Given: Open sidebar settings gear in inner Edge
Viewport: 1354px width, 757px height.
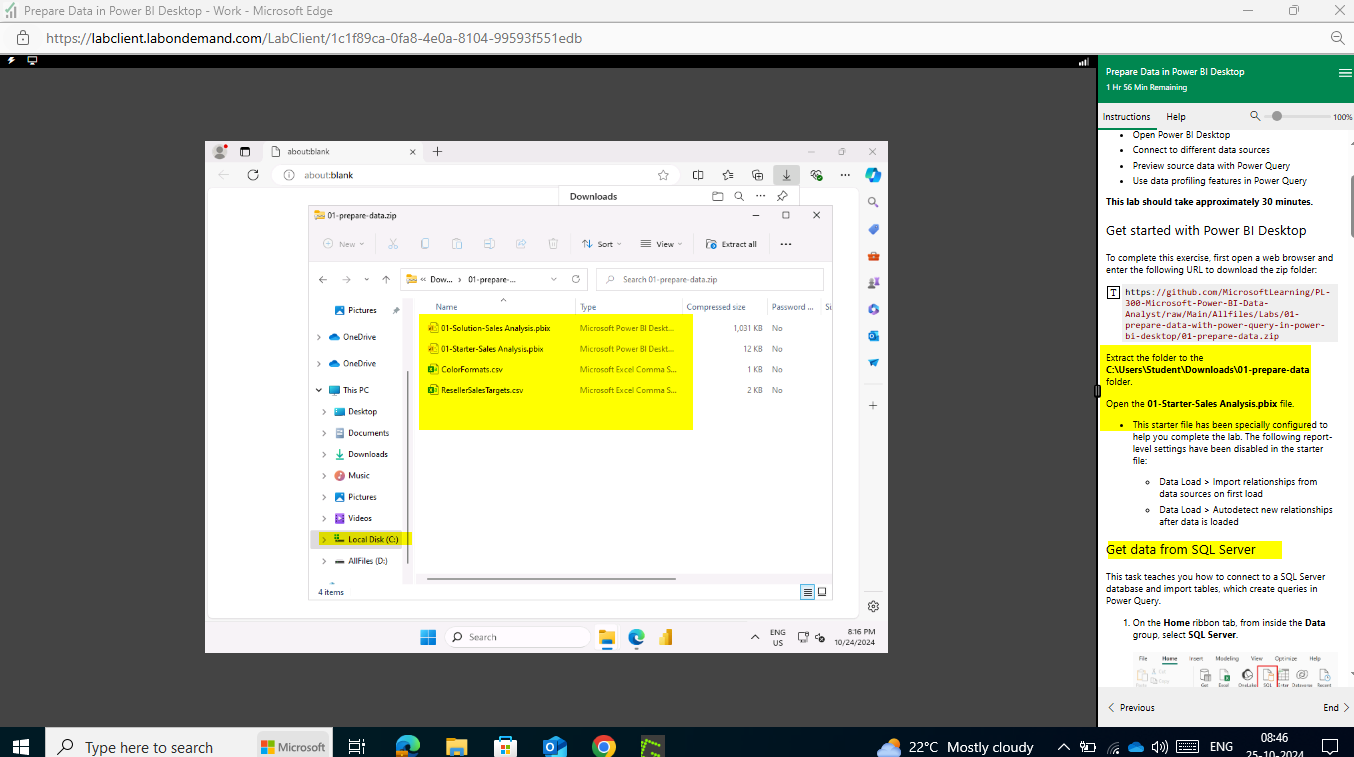Looking at the screenshot, I should tap(873, 606).
